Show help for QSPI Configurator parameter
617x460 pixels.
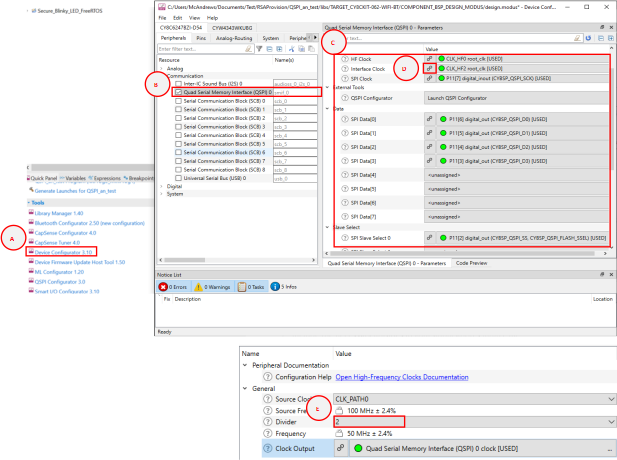(345, 98)
